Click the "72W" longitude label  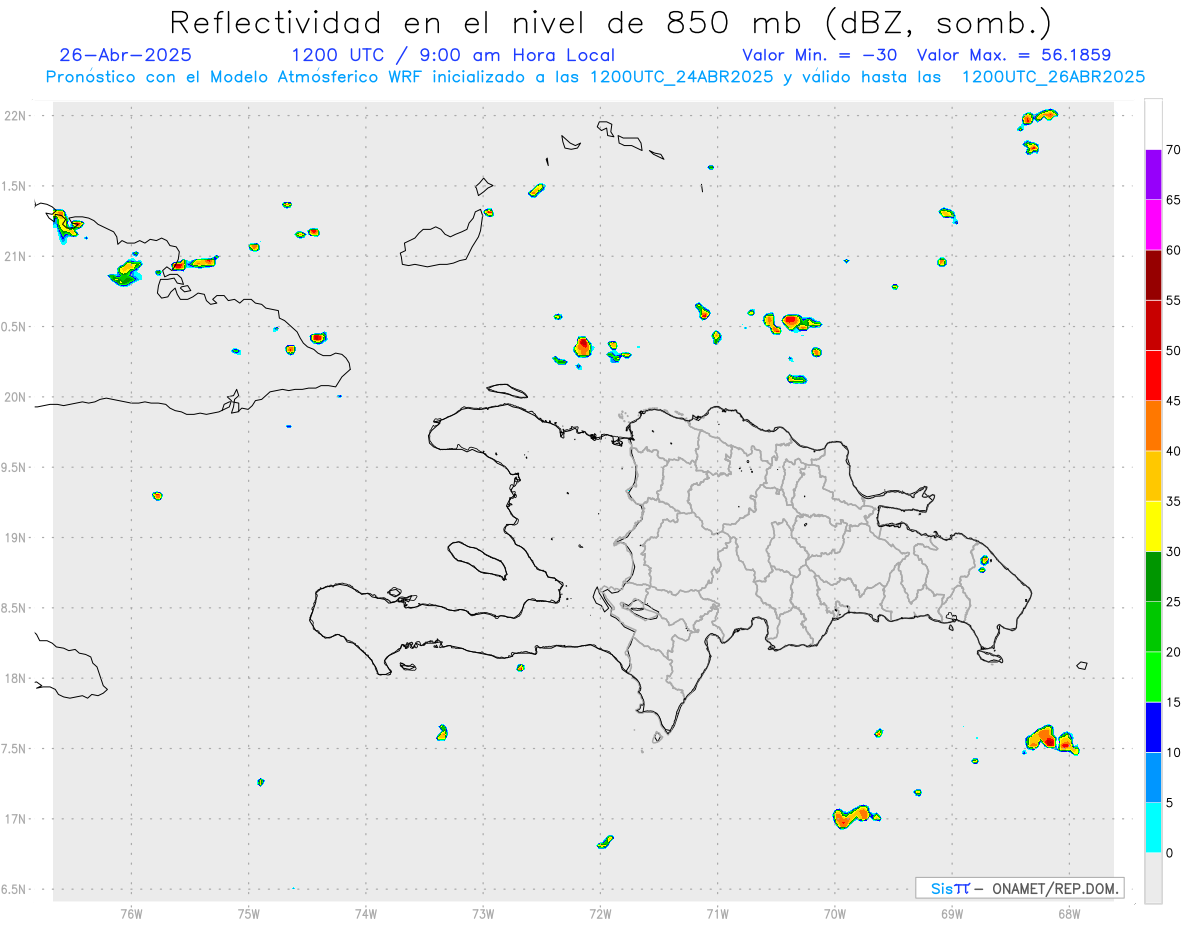pos(600,912)
